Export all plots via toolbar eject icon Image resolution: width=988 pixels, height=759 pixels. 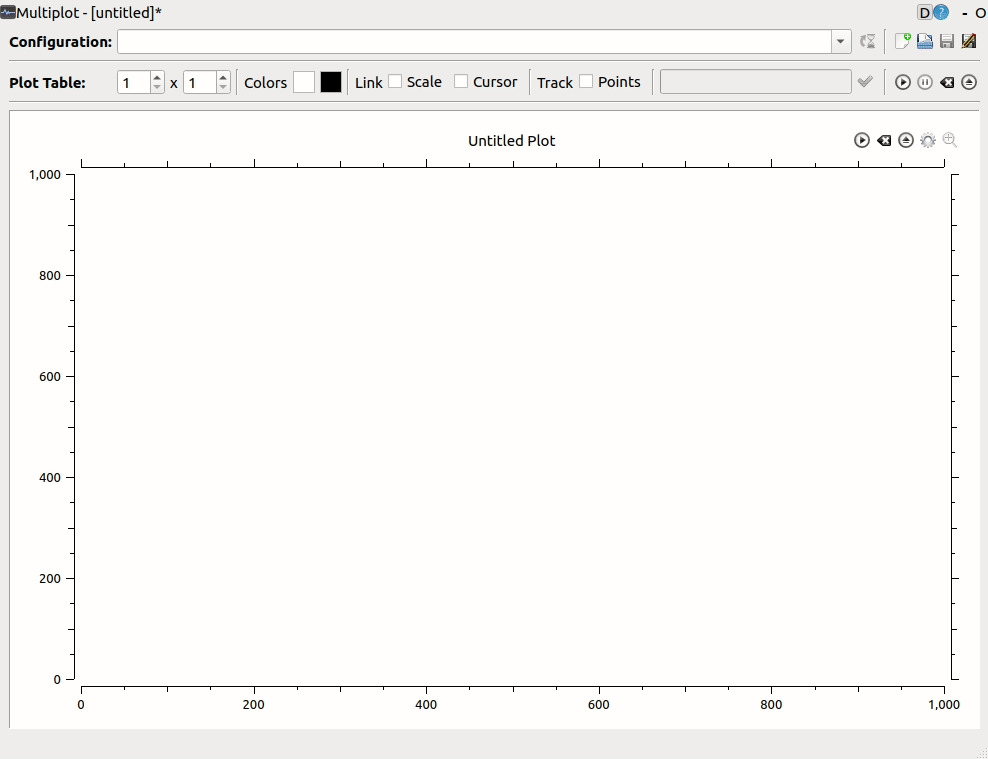tap(968, 83)
